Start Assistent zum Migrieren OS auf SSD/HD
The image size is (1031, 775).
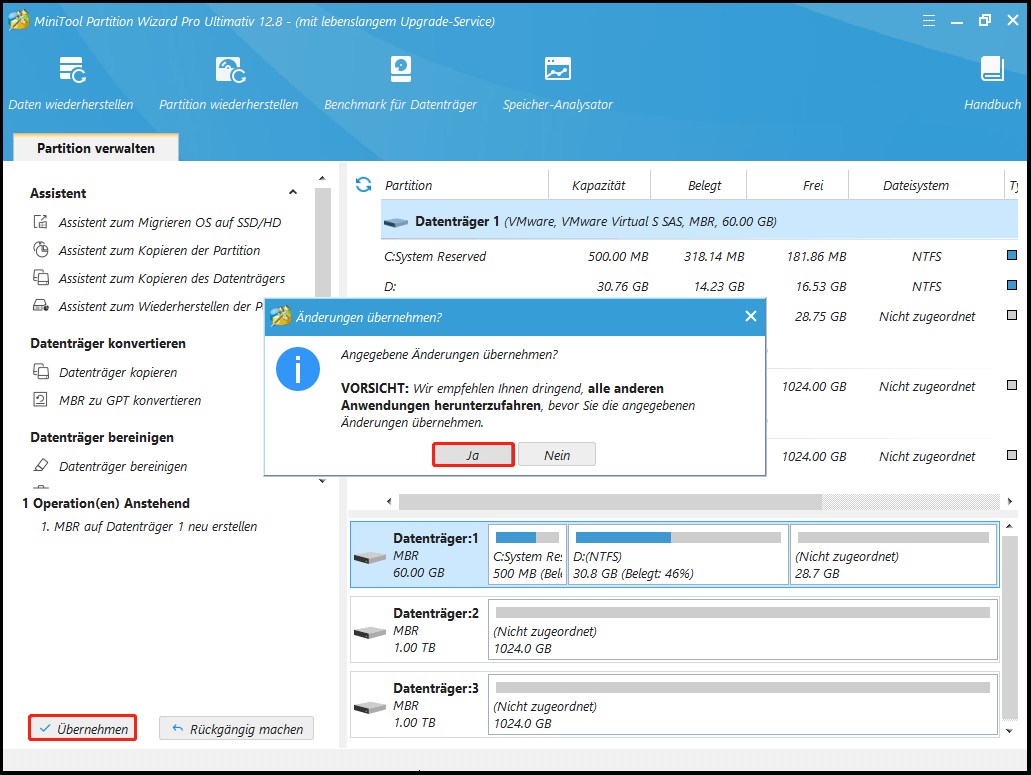[157, 222]
